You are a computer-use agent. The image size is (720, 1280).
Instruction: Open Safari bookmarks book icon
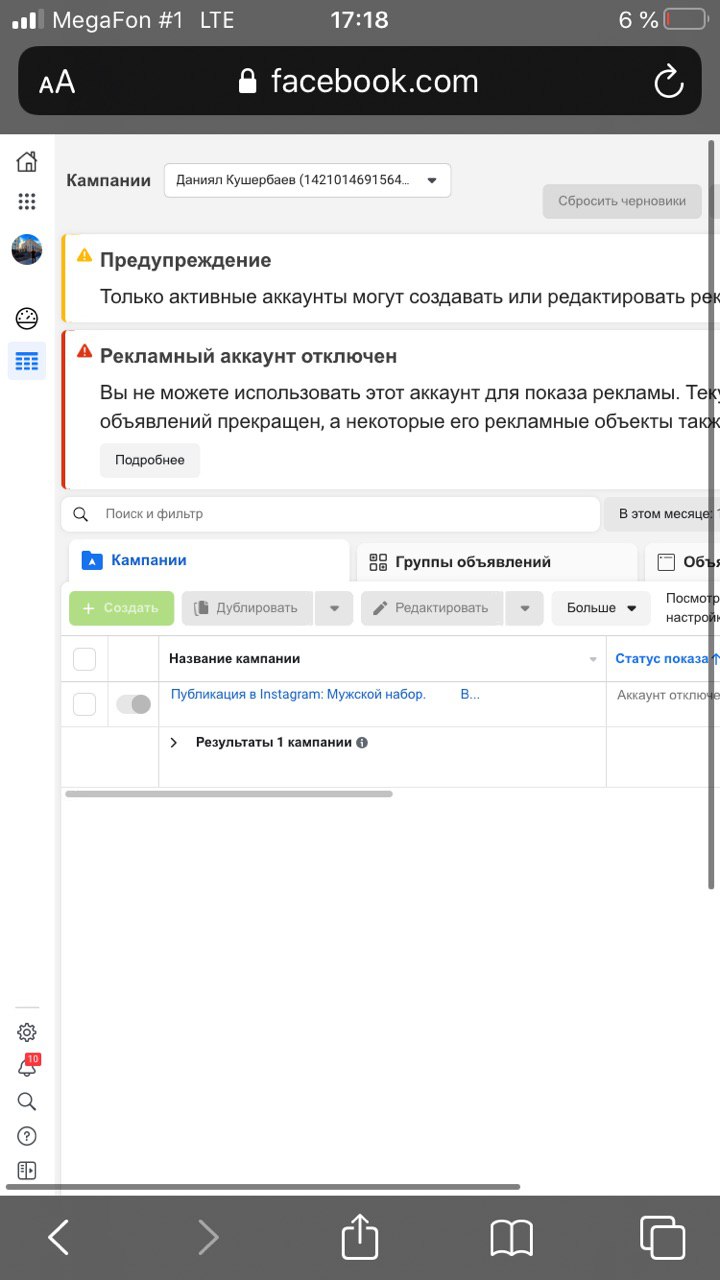click(x=511, y=1239)
